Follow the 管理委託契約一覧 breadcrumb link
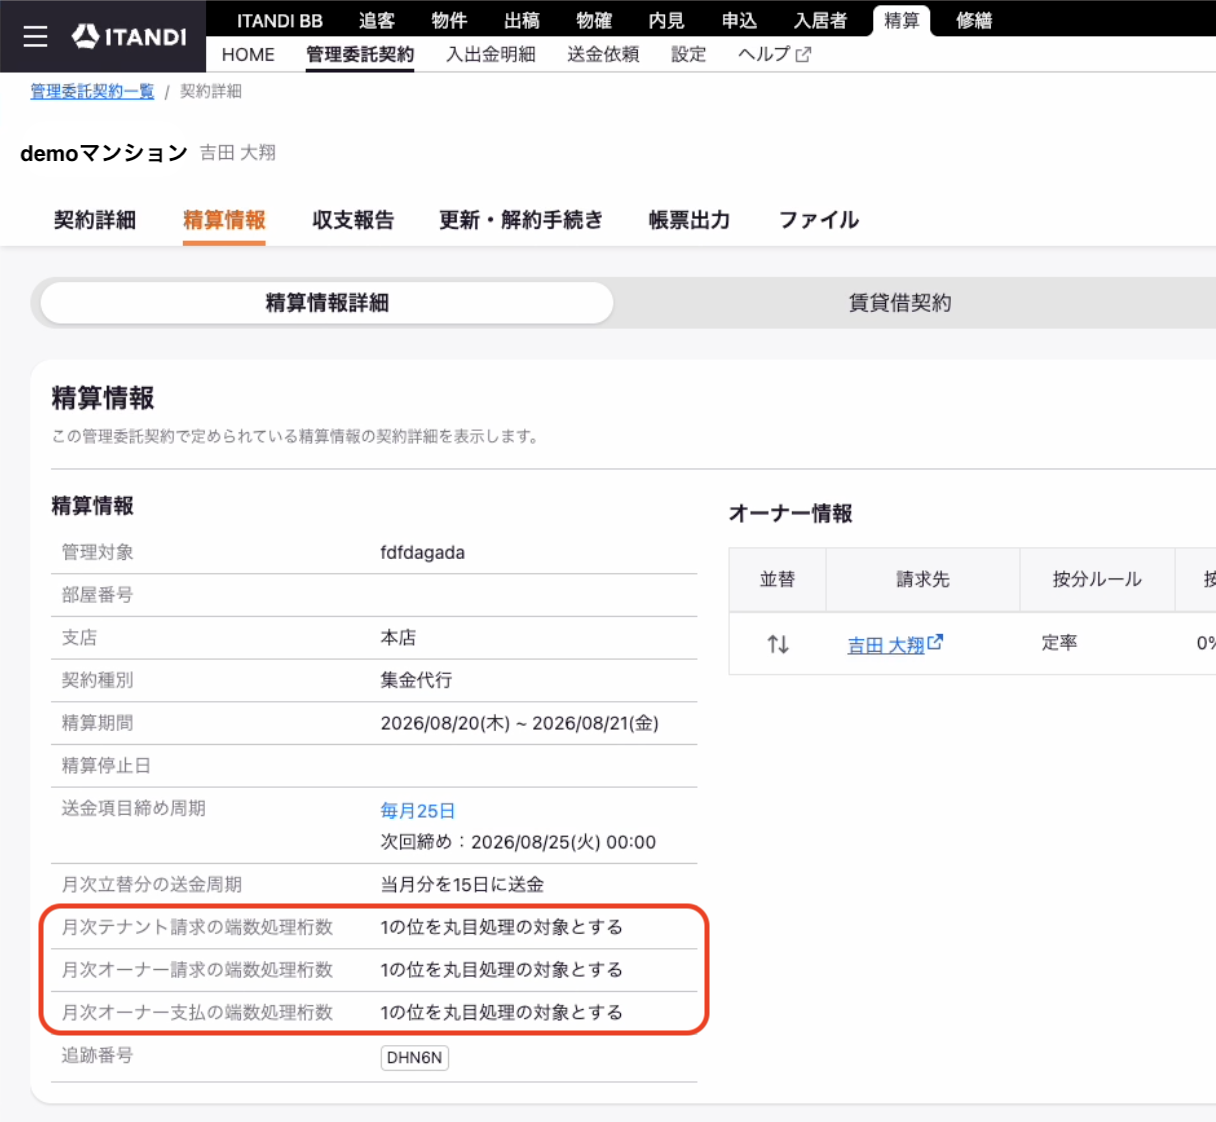 tap(92, 91)
